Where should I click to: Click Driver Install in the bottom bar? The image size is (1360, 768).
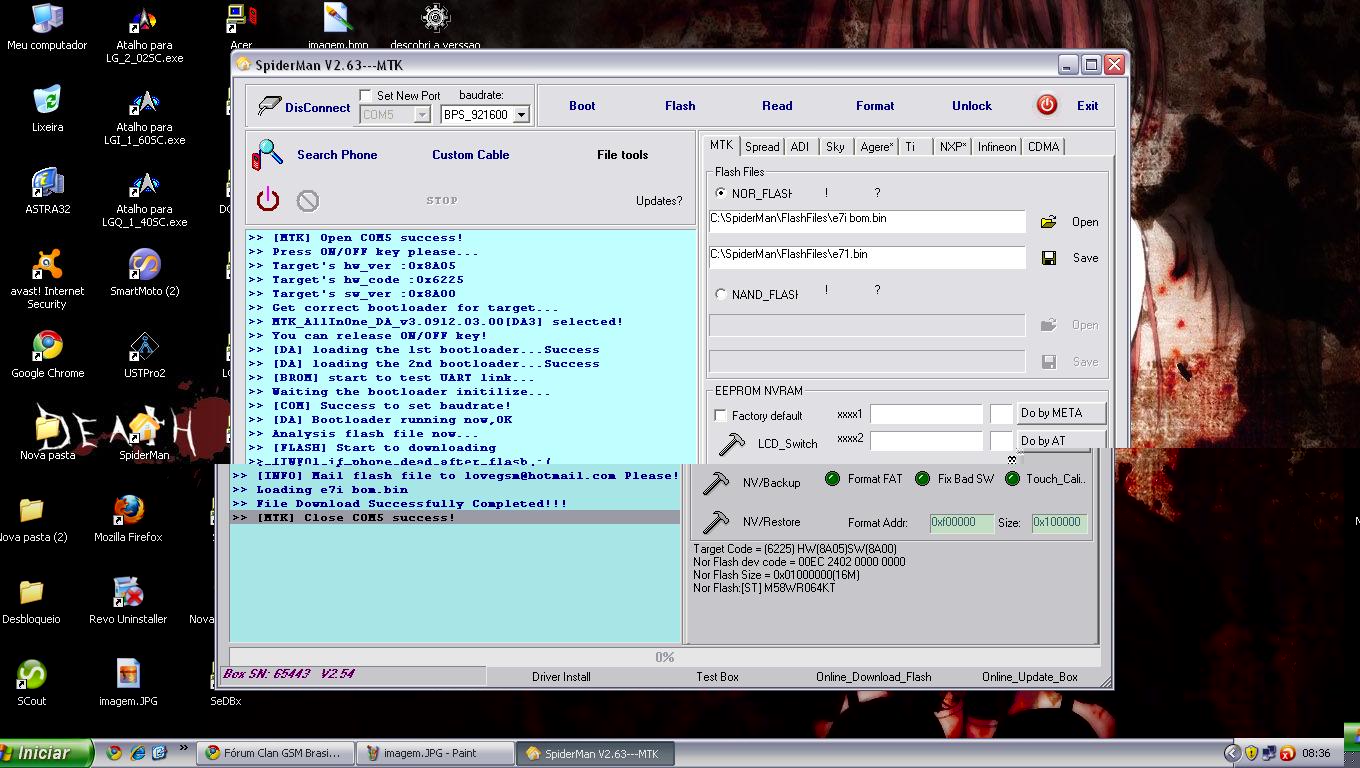pos(561,677)
